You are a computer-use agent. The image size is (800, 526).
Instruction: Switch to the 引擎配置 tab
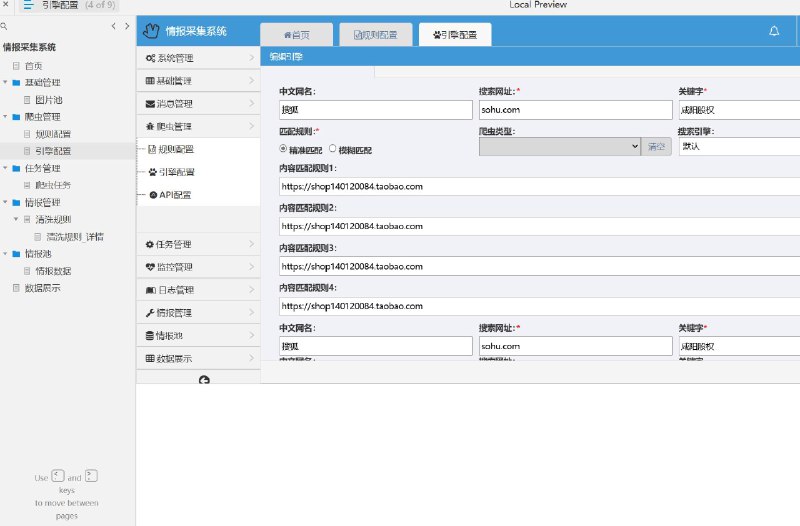tap(455, 35)
